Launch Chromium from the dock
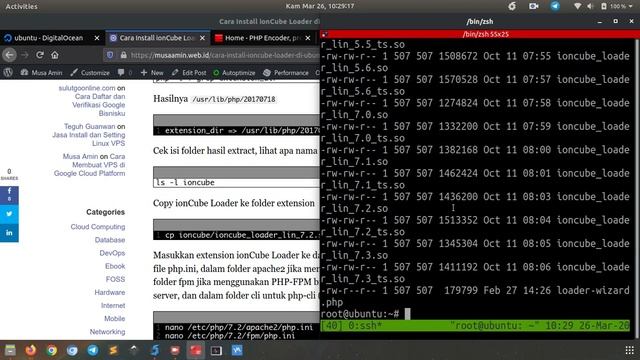The height and width of the screenshot is (360, 640). point(72,350)
